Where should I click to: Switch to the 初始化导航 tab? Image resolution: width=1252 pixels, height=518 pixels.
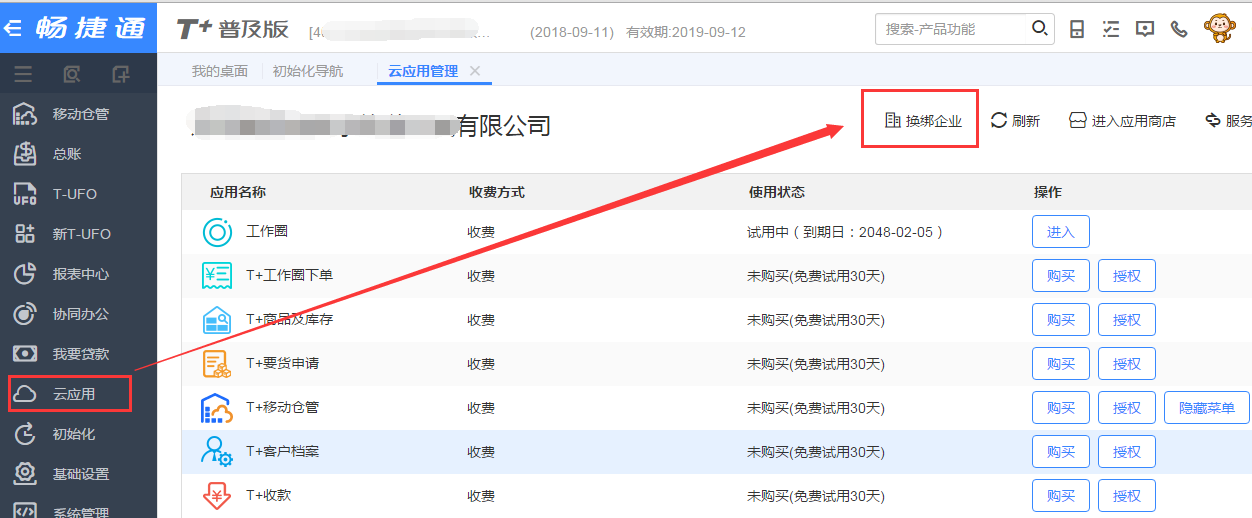point(308,71)
